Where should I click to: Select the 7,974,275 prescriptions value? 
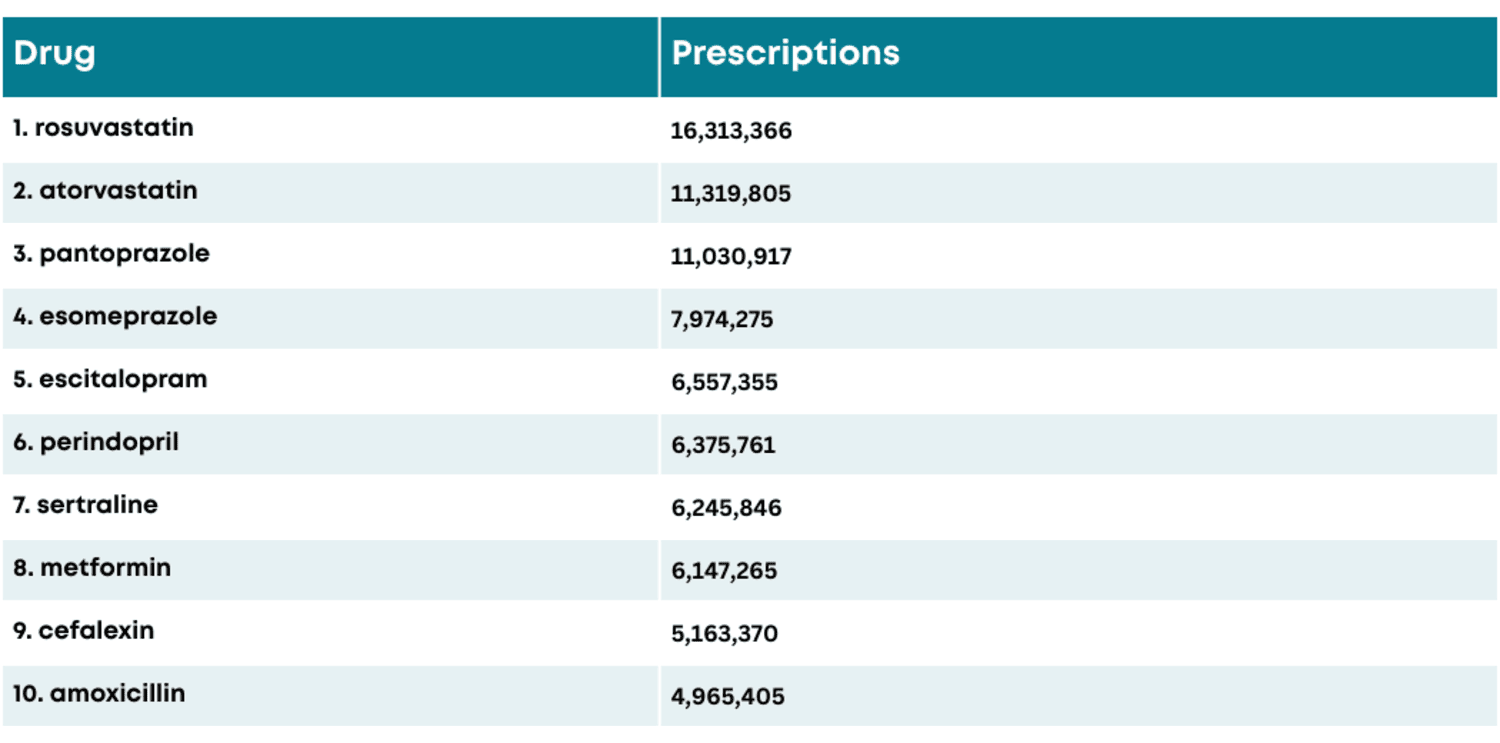(722, 320)
